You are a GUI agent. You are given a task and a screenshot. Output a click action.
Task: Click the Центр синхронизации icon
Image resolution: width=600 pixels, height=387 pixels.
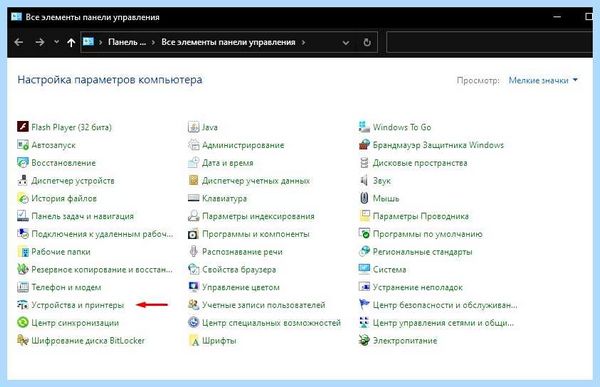[x=23, y=323]
